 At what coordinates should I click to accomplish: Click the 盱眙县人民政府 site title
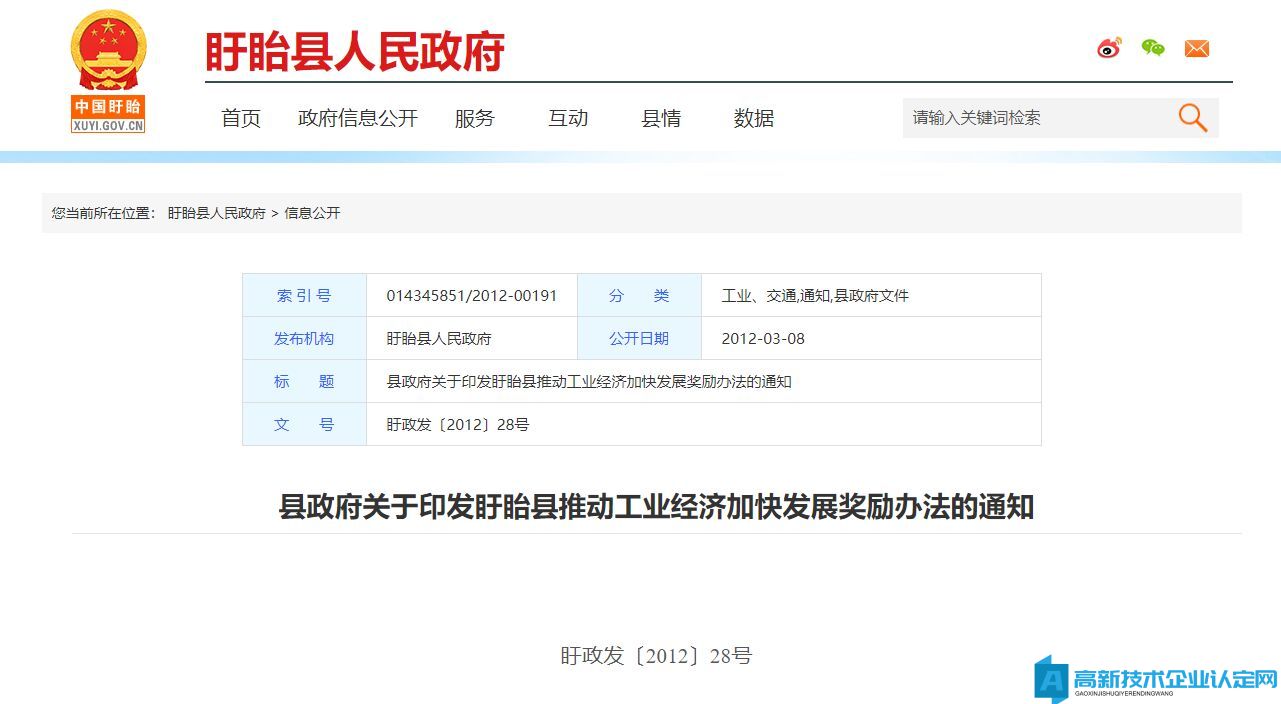click(x=355, y=52)
